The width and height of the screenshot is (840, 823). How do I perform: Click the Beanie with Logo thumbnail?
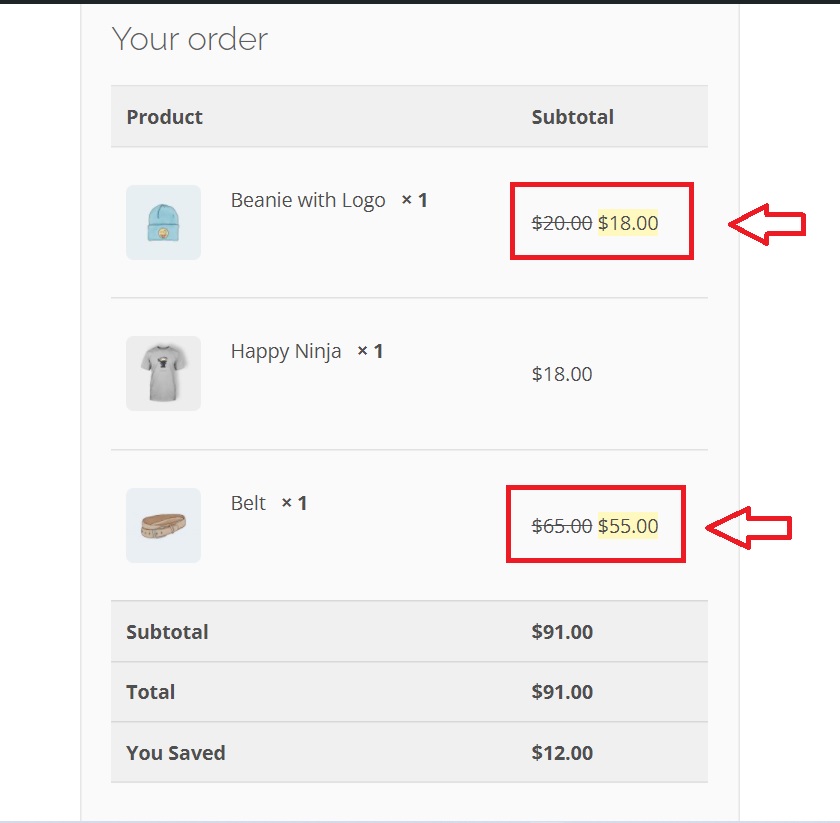163,222
